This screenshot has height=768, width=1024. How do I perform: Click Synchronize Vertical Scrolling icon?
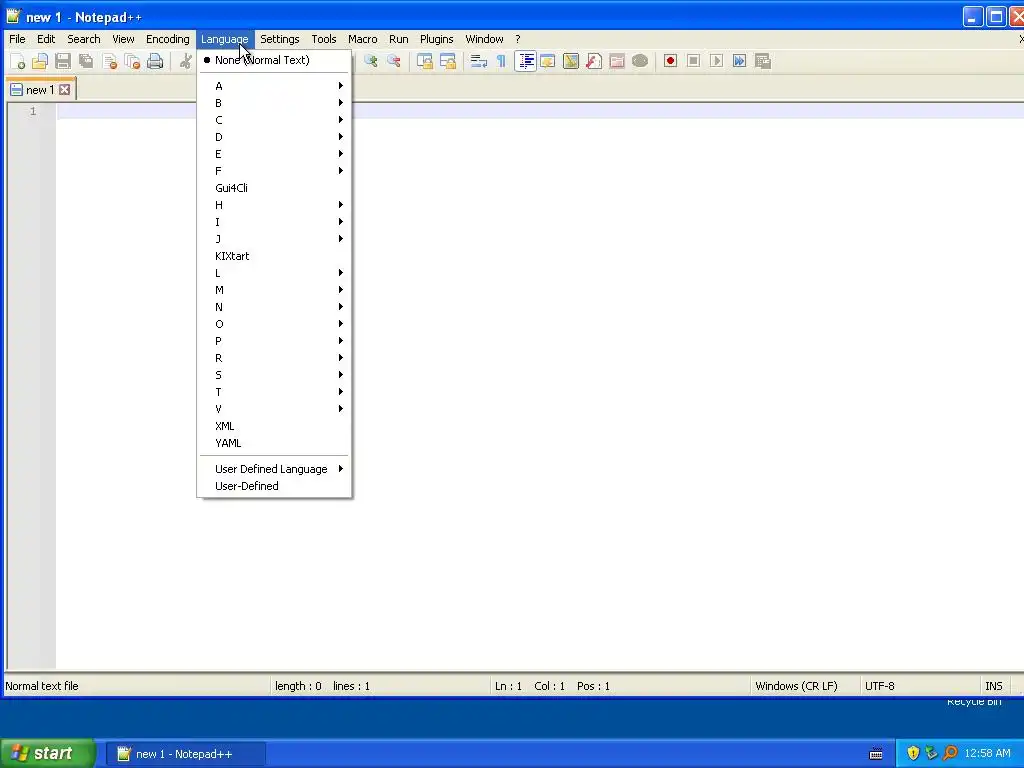[x=424, y=61]
